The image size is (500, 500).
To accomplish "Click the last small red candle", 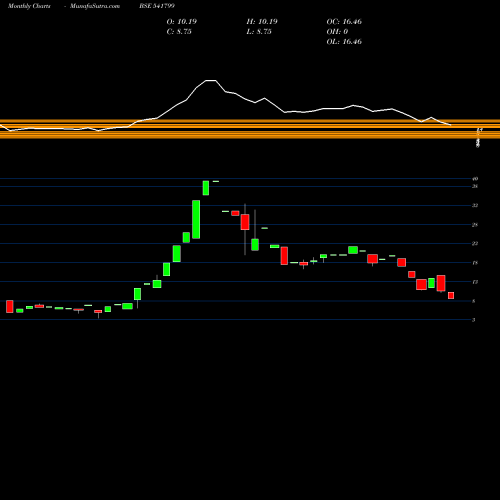I will 451,295.
